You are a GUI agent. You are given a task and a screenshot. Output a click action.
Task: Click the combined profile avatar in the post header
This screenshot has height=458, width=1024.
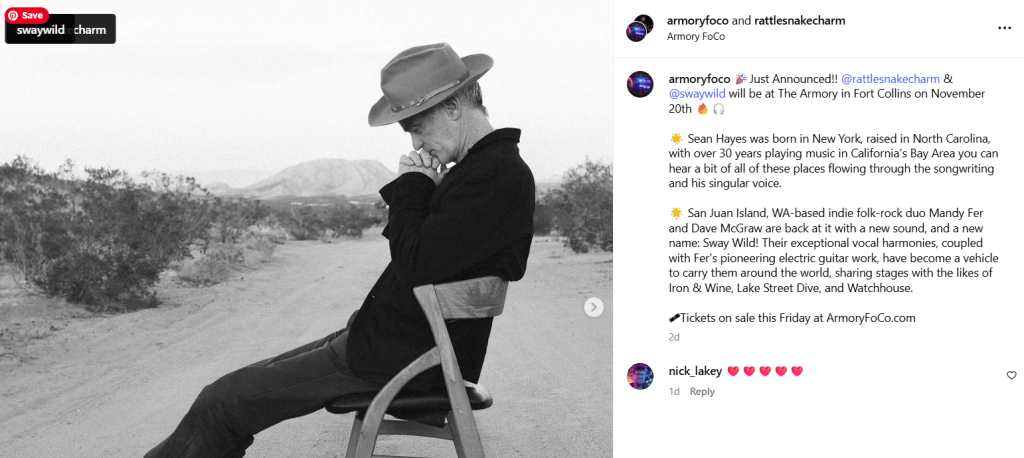[640, 27]
